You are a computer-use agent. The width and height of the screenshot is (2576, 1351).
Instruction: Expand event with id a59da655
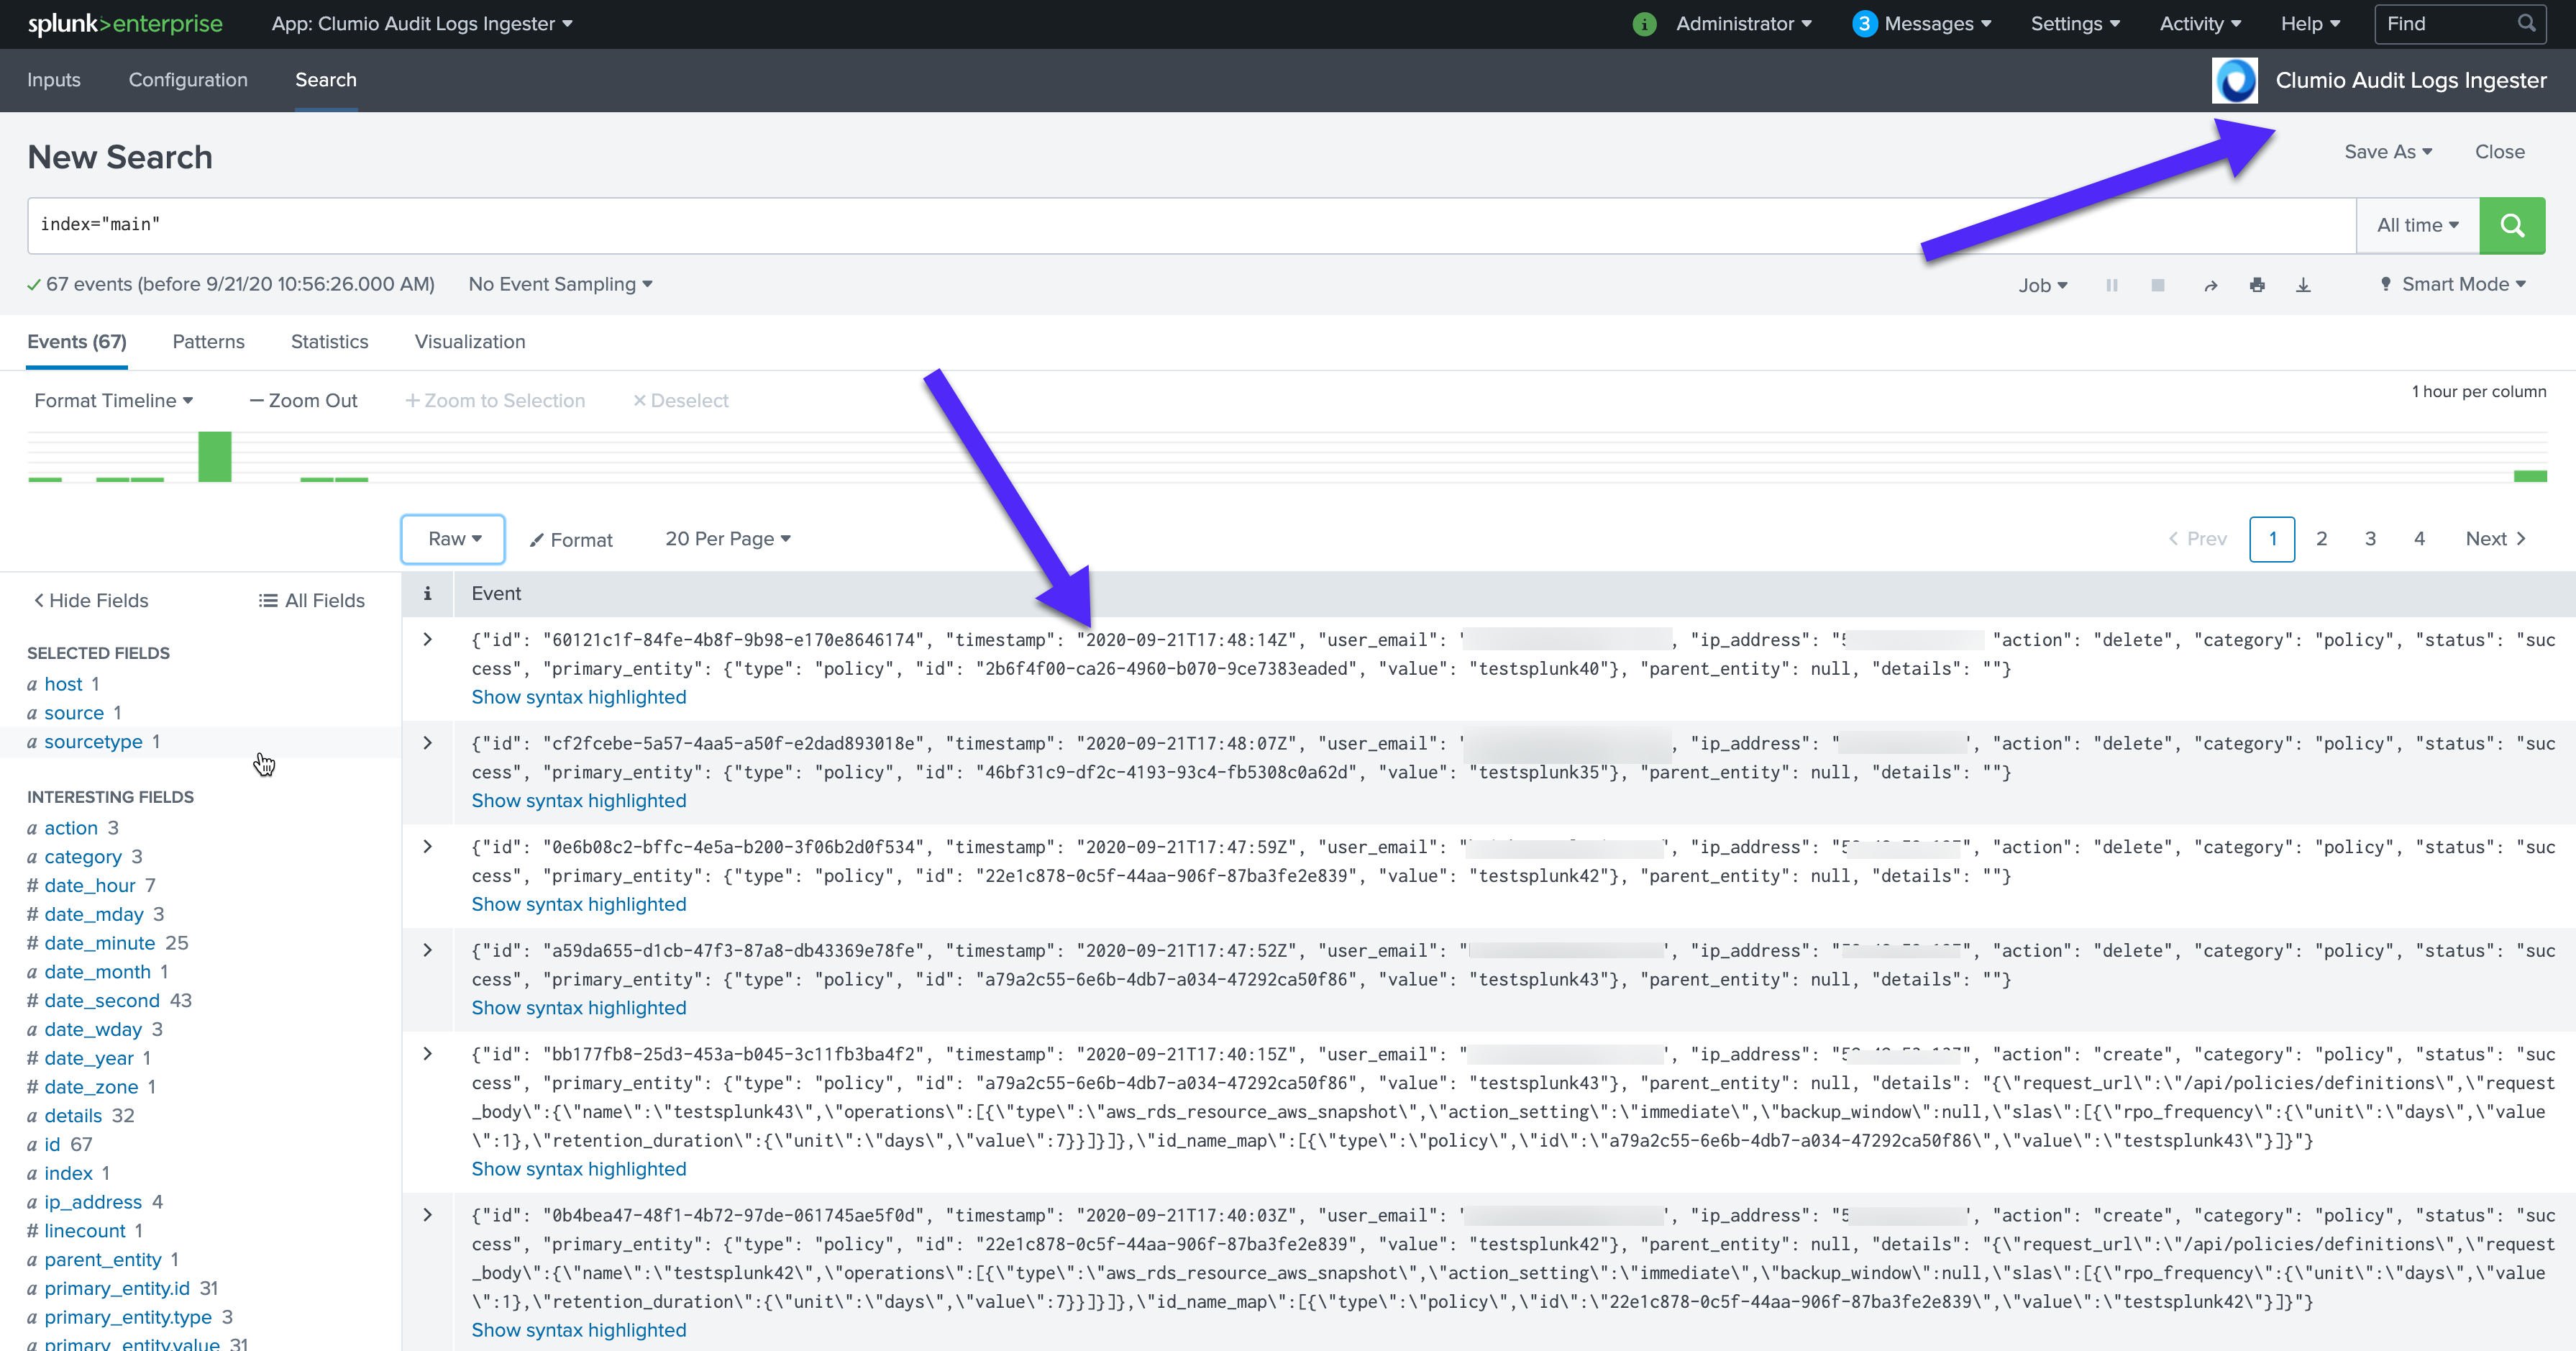pyautogui.click(x=428, y=950)
